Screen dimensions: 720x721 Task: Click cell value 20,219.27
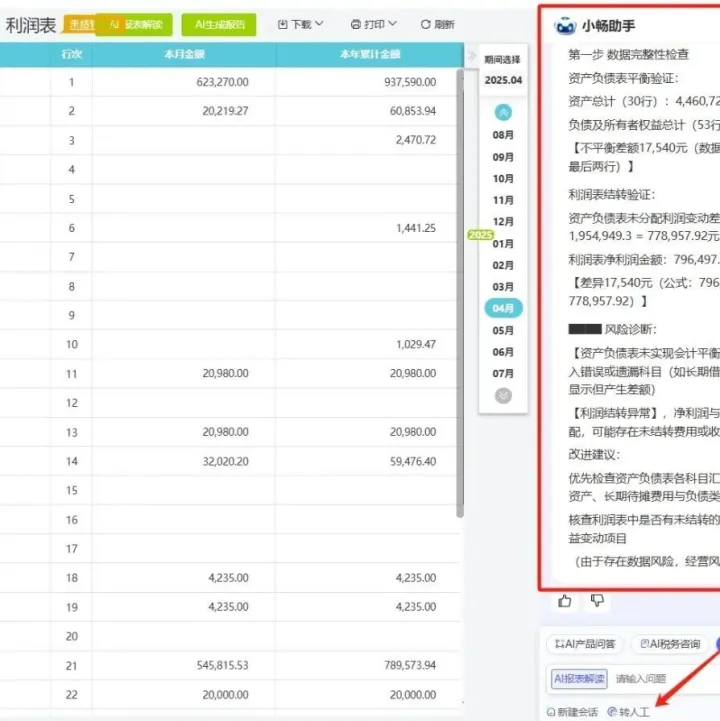(225, 111)
